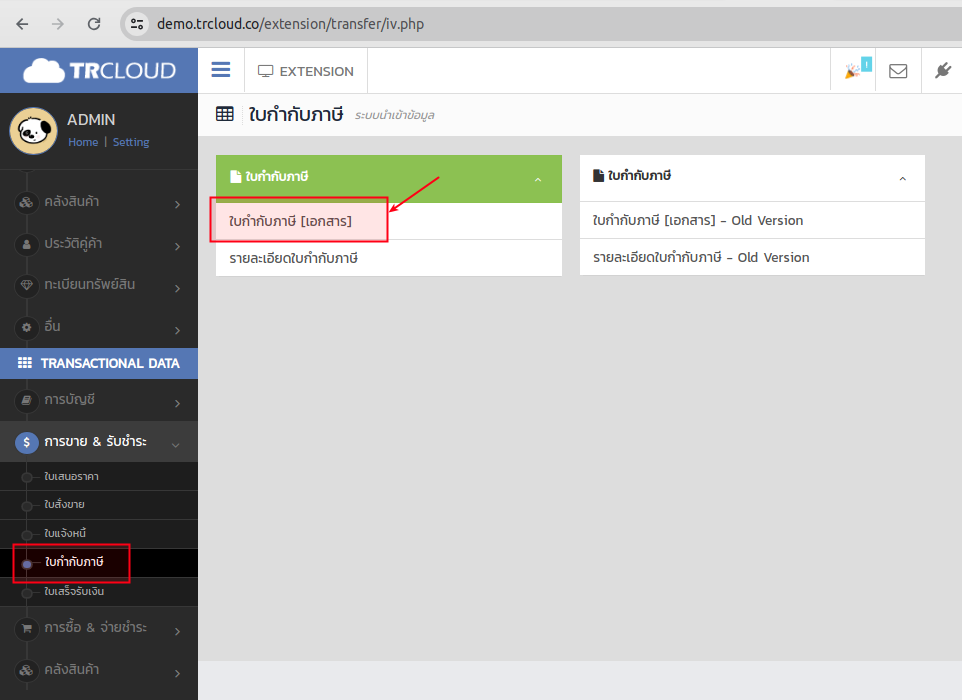Select the TRANSACTIONAL DATA section header
962x700 pixels.
pyautogui.click(x=99, y=363)
